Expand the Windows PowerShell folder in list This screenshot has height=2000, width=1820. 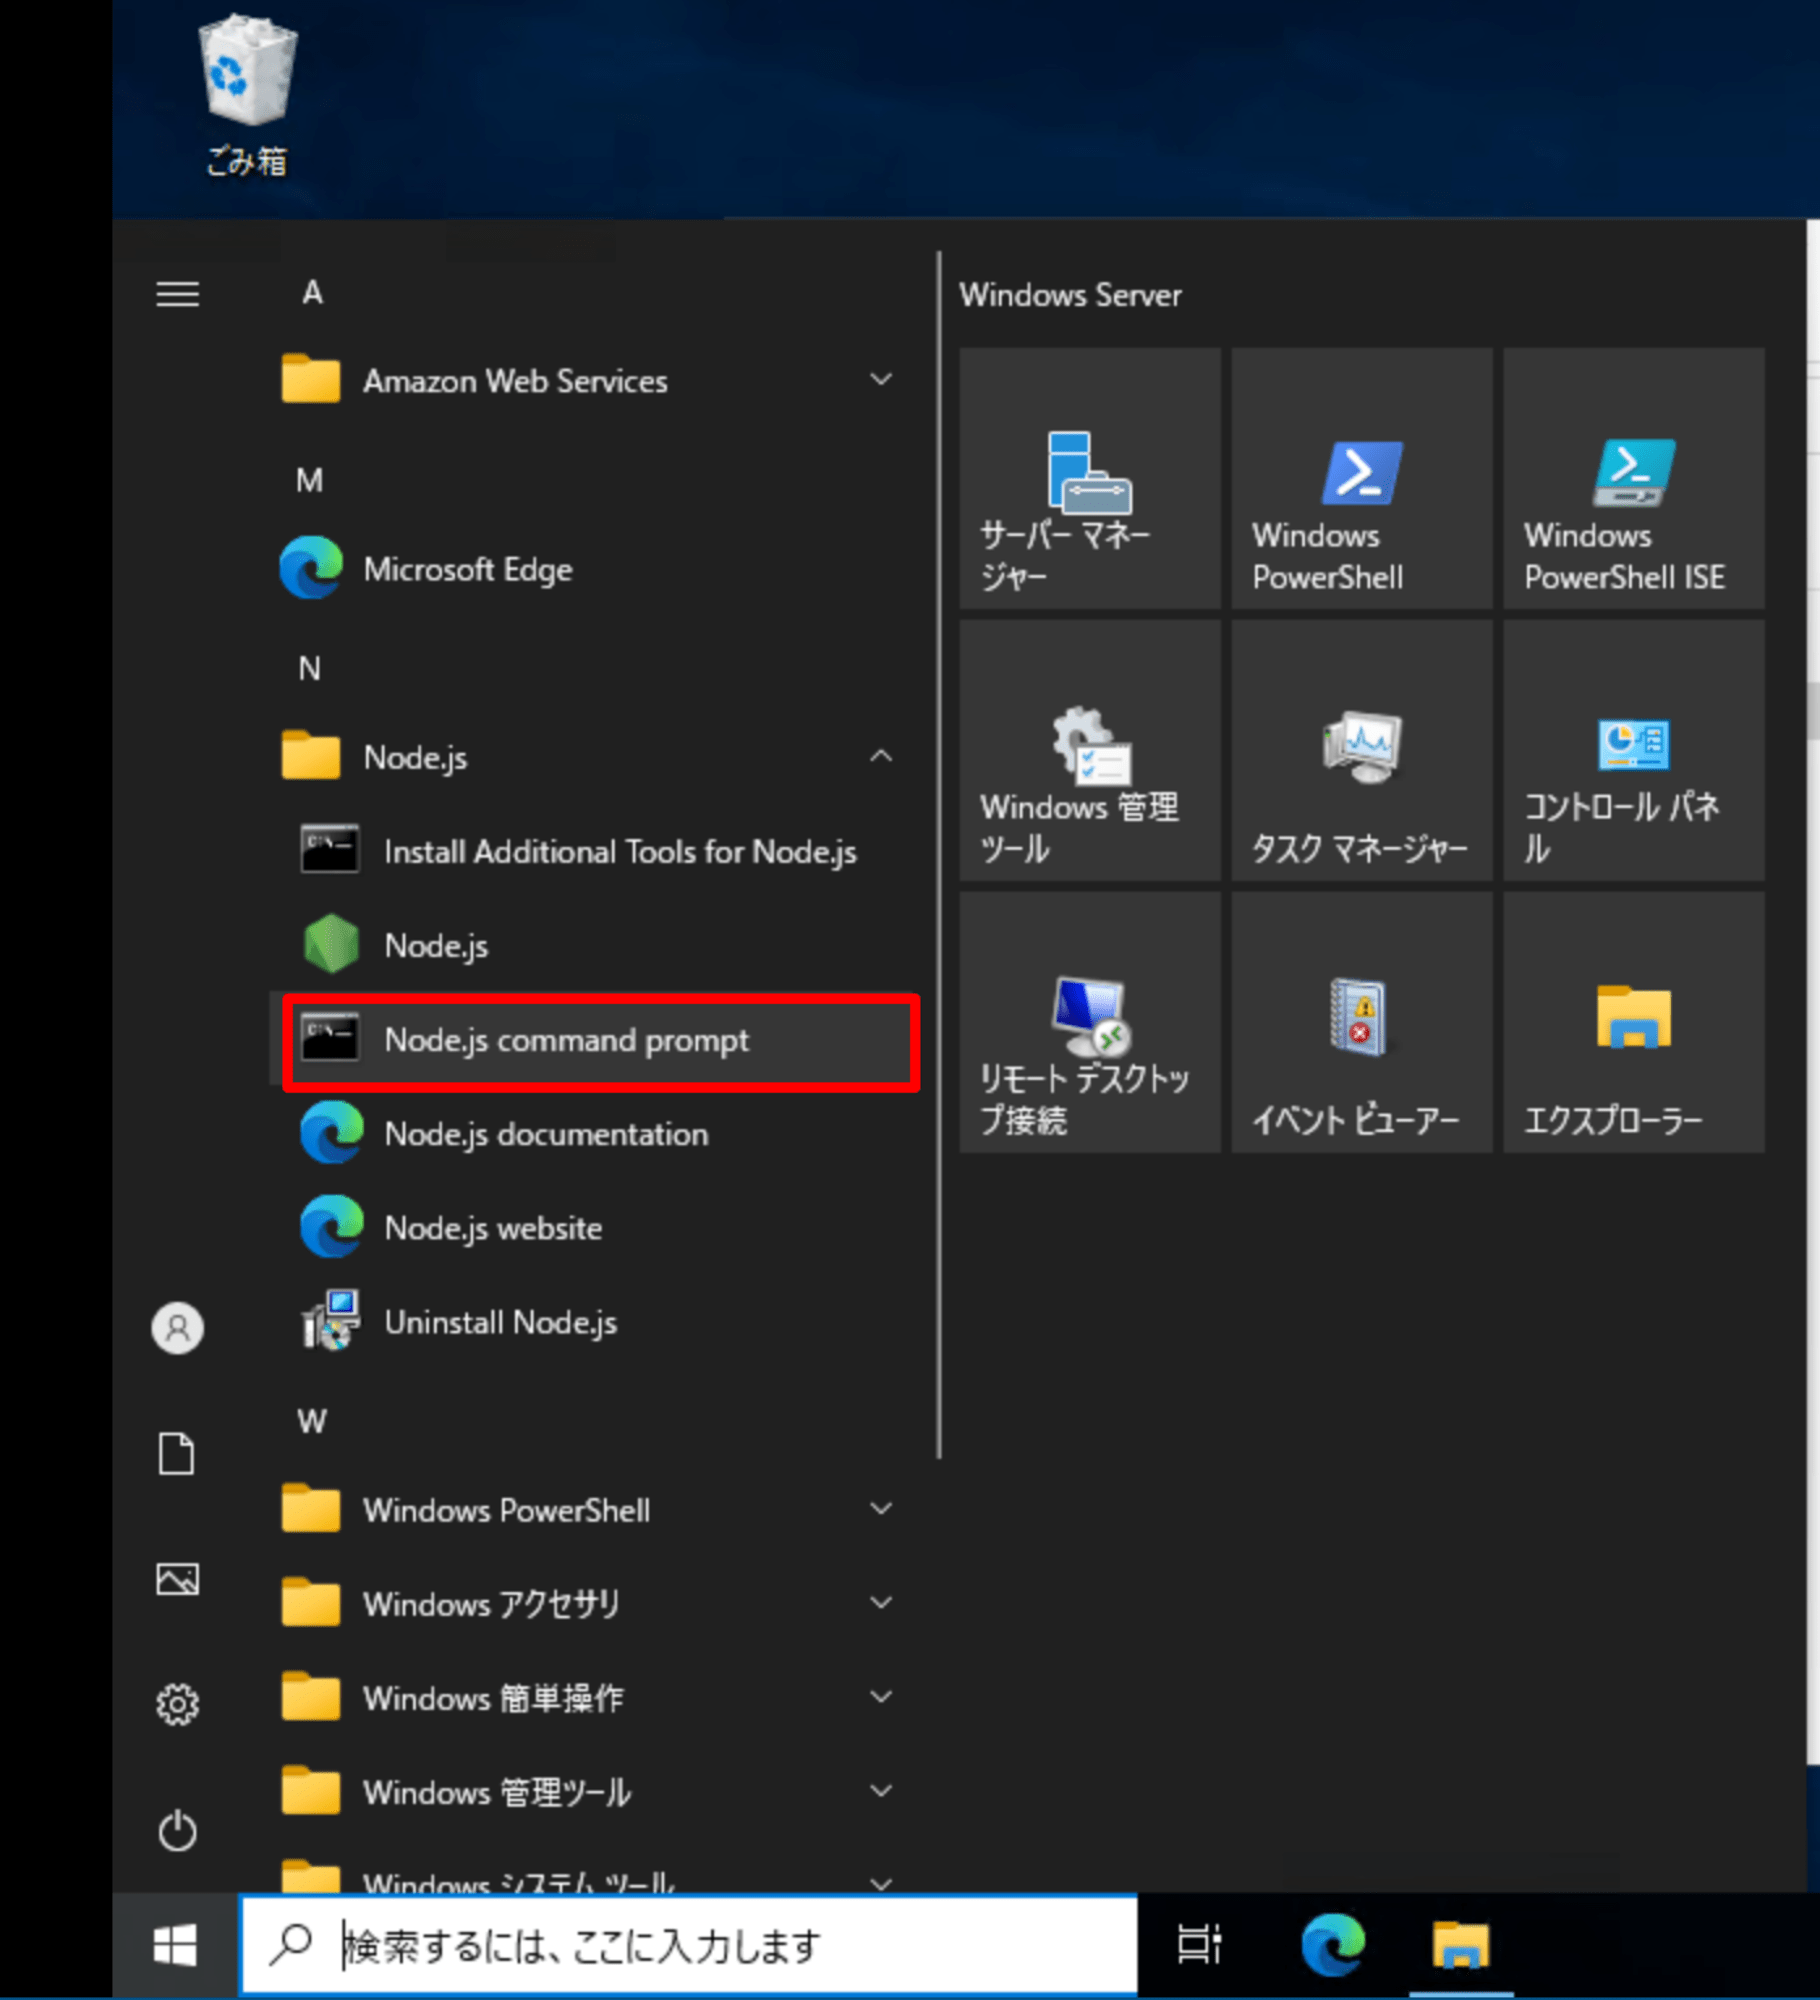tap(594, 1510)
